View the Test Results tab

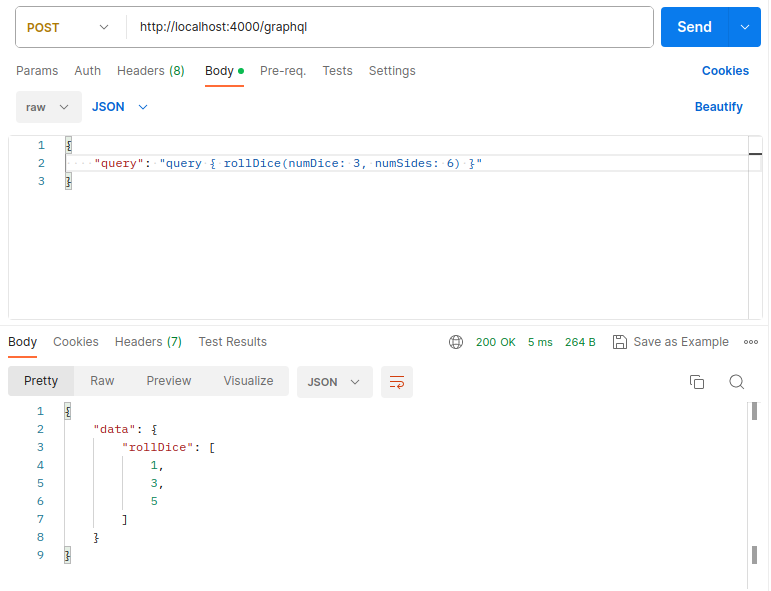click(233, 342)
